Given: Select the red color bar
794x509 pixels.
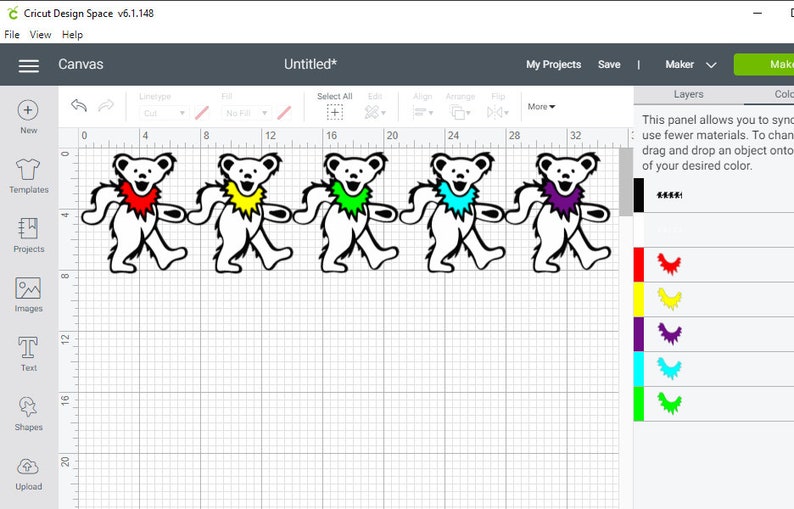Looking at the screenshot, I should (639, 264).
